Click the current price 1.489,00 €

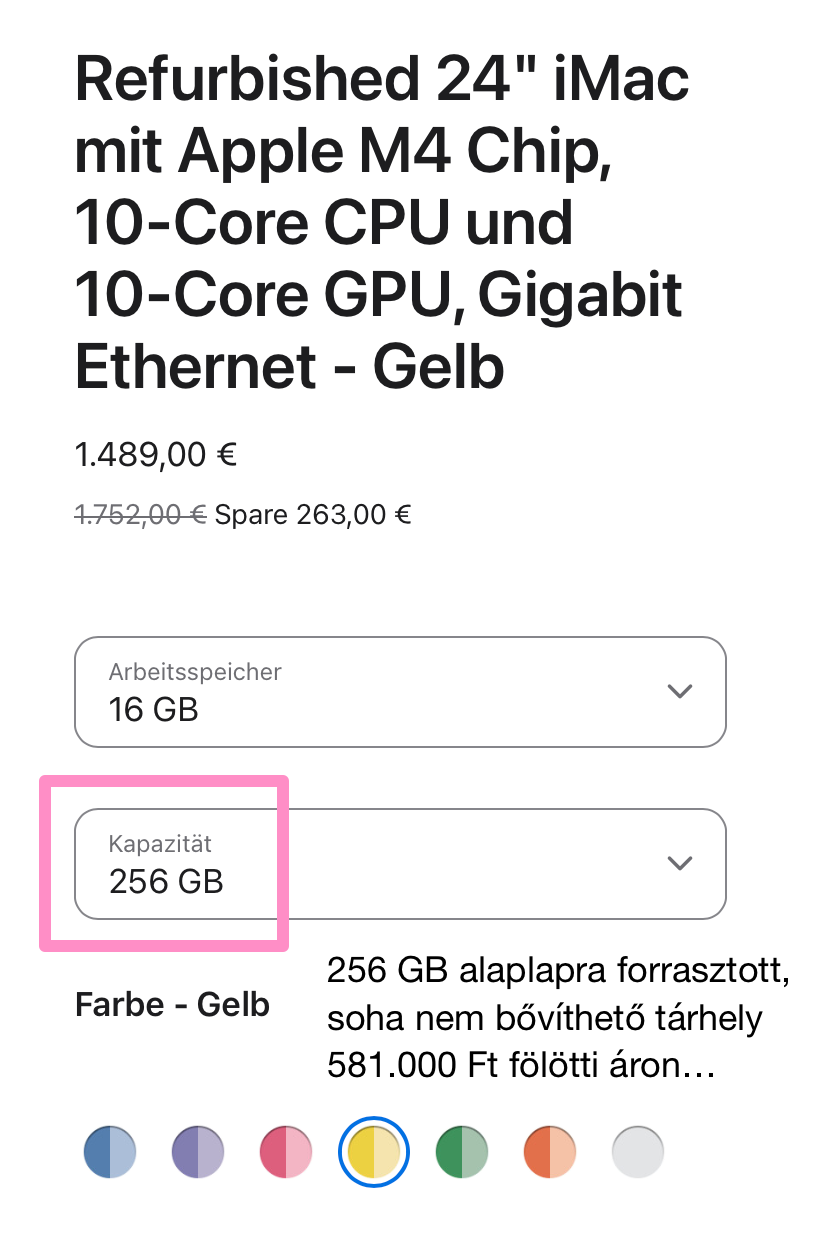coord(156,456)
